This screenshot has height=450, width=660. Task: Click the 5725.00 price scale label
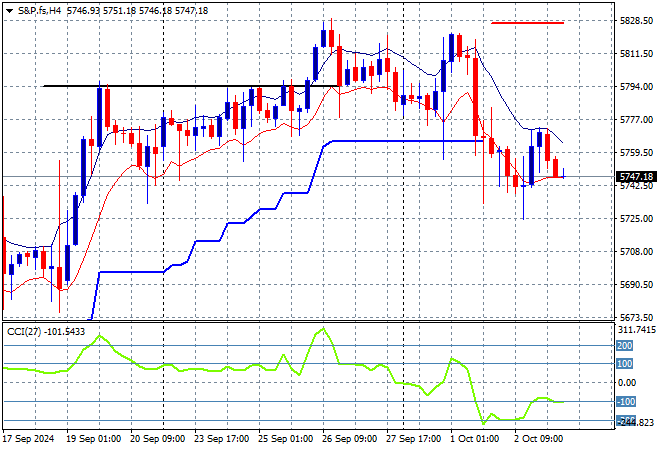(636, 218)
